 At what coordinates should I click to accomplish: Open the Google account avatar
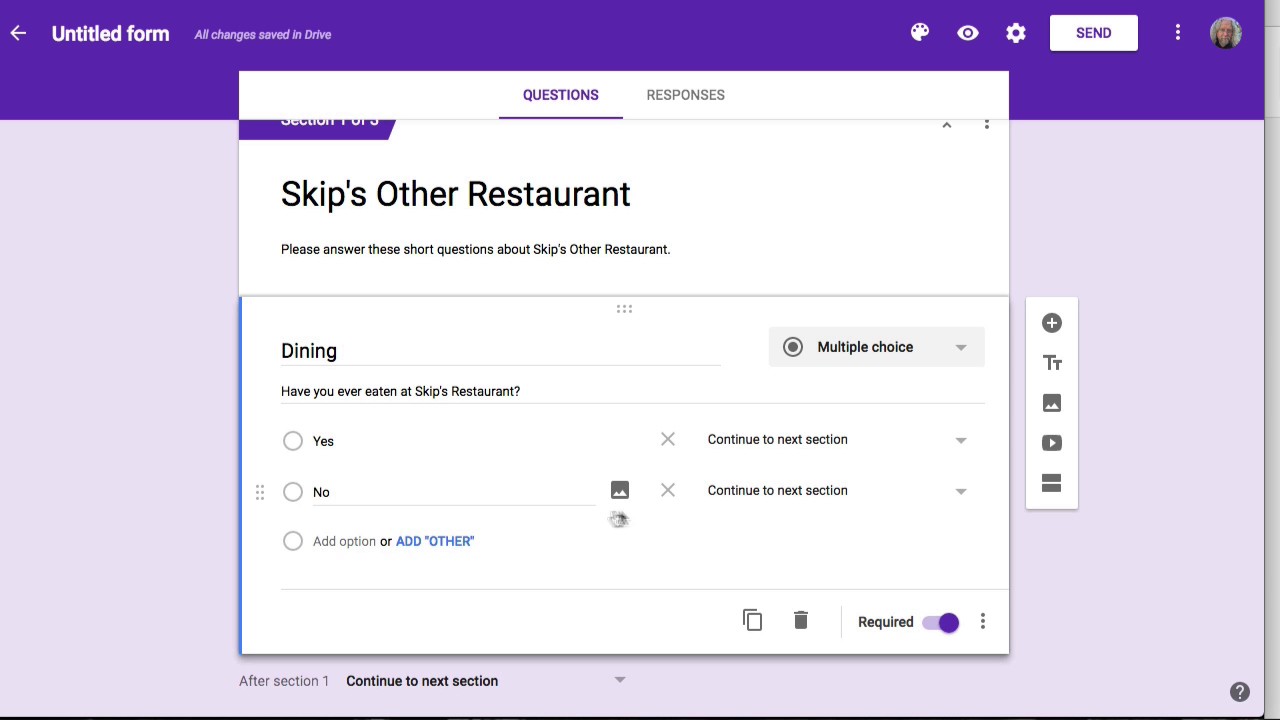[1225, 33]
